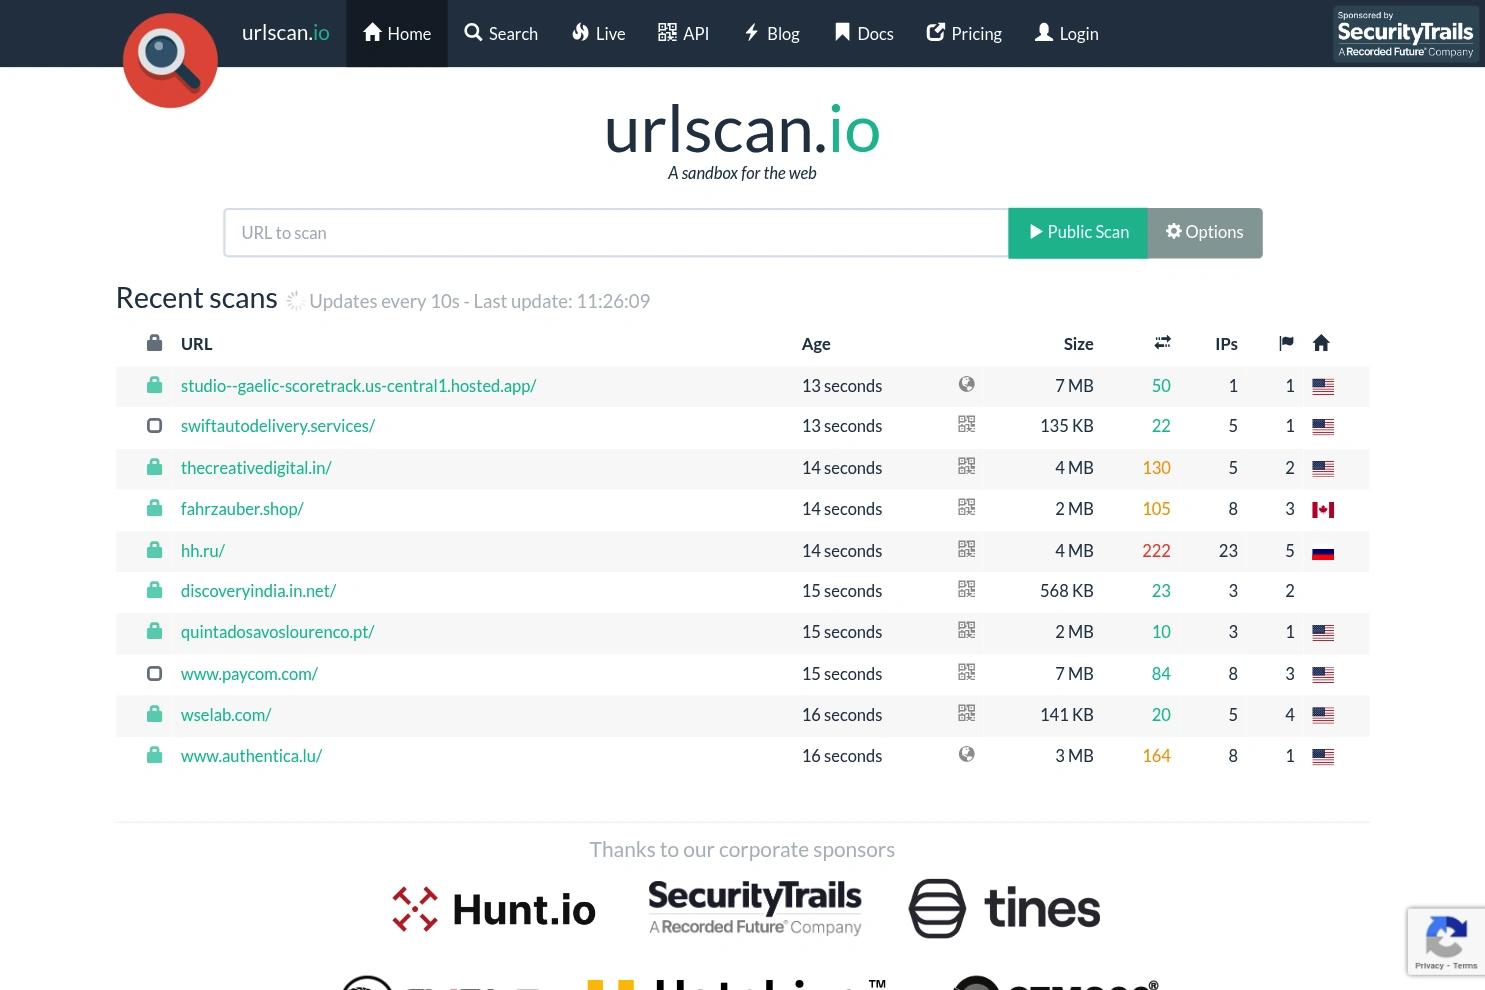Click the API icon in swiftautodelivery.services row
Viewport: 1485px width, 990px height.
(966, 424)
